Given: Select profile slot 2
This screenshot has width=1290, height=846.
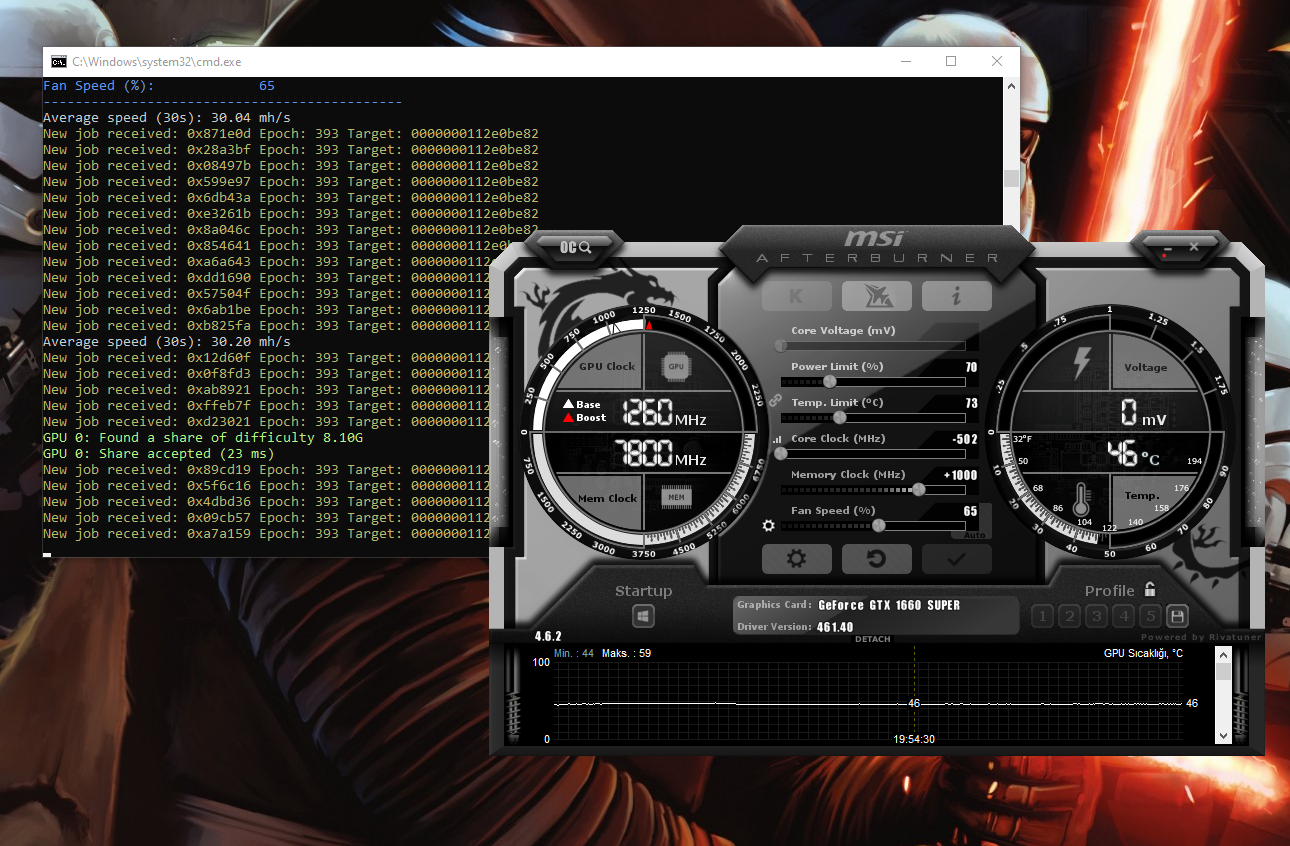Looking at the screenshot, I should point(1070,617).
